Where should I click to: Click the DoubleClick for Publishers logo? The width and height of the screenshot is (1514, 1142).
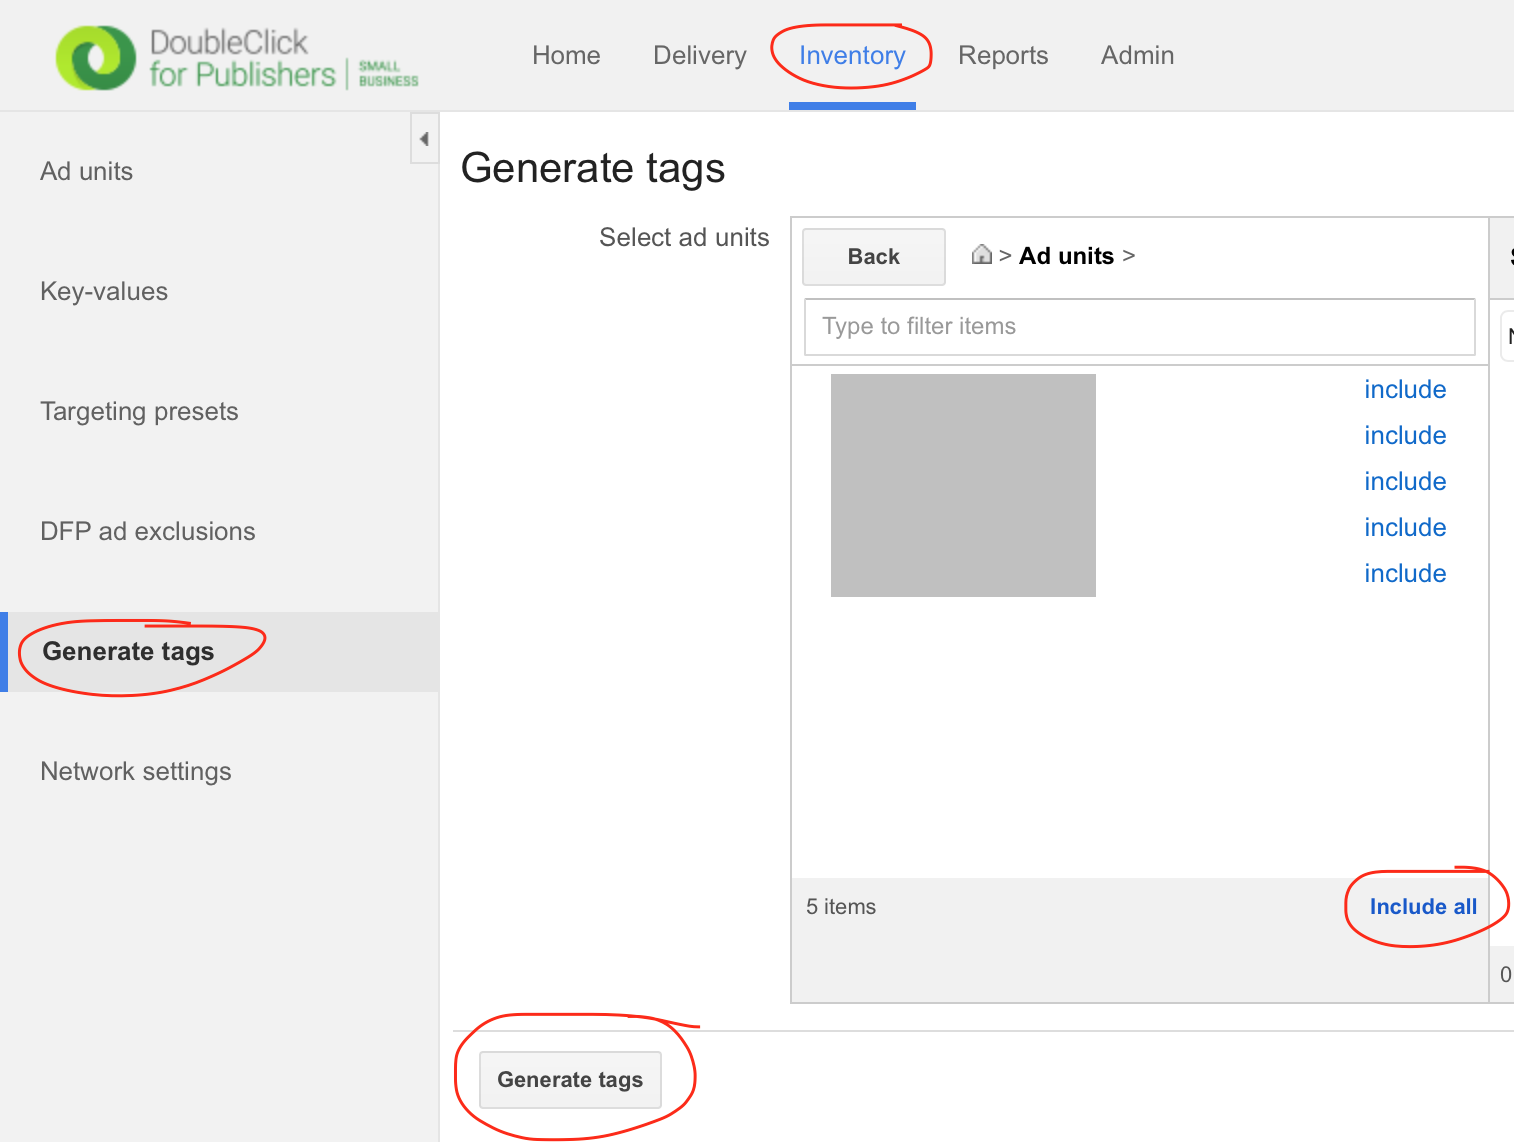237,58
